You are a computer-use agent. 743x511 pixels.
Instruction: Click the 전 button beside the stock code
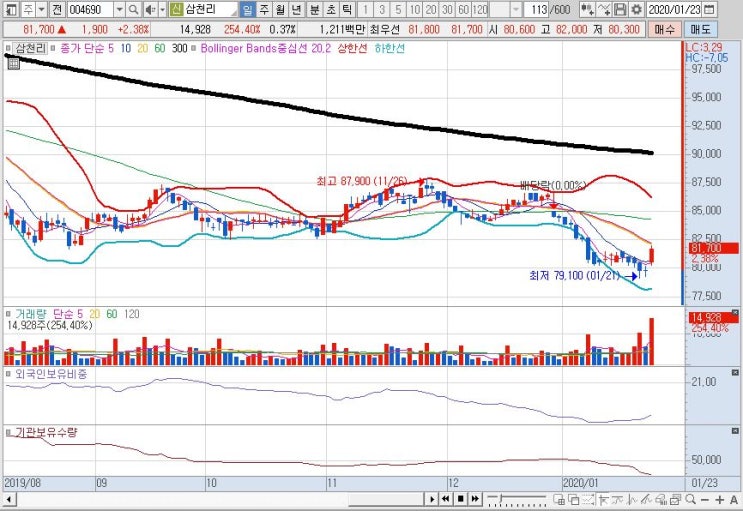click(56, 9)
